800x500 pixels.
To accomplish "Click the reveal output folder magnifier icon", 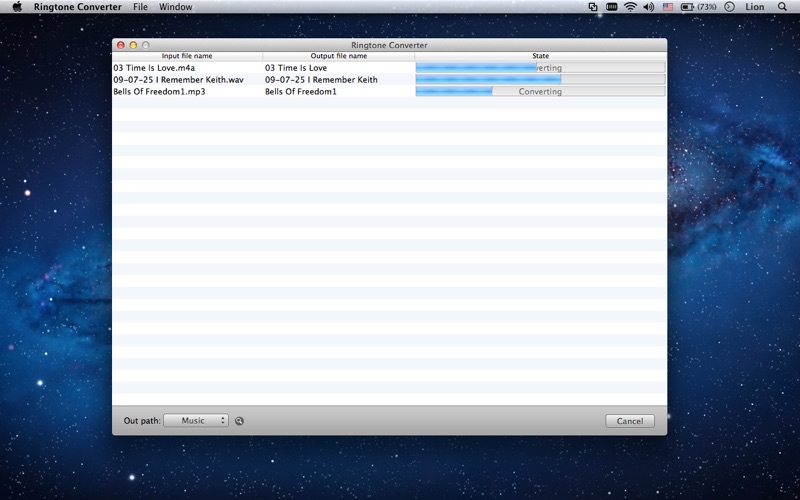I will [239, 421].
